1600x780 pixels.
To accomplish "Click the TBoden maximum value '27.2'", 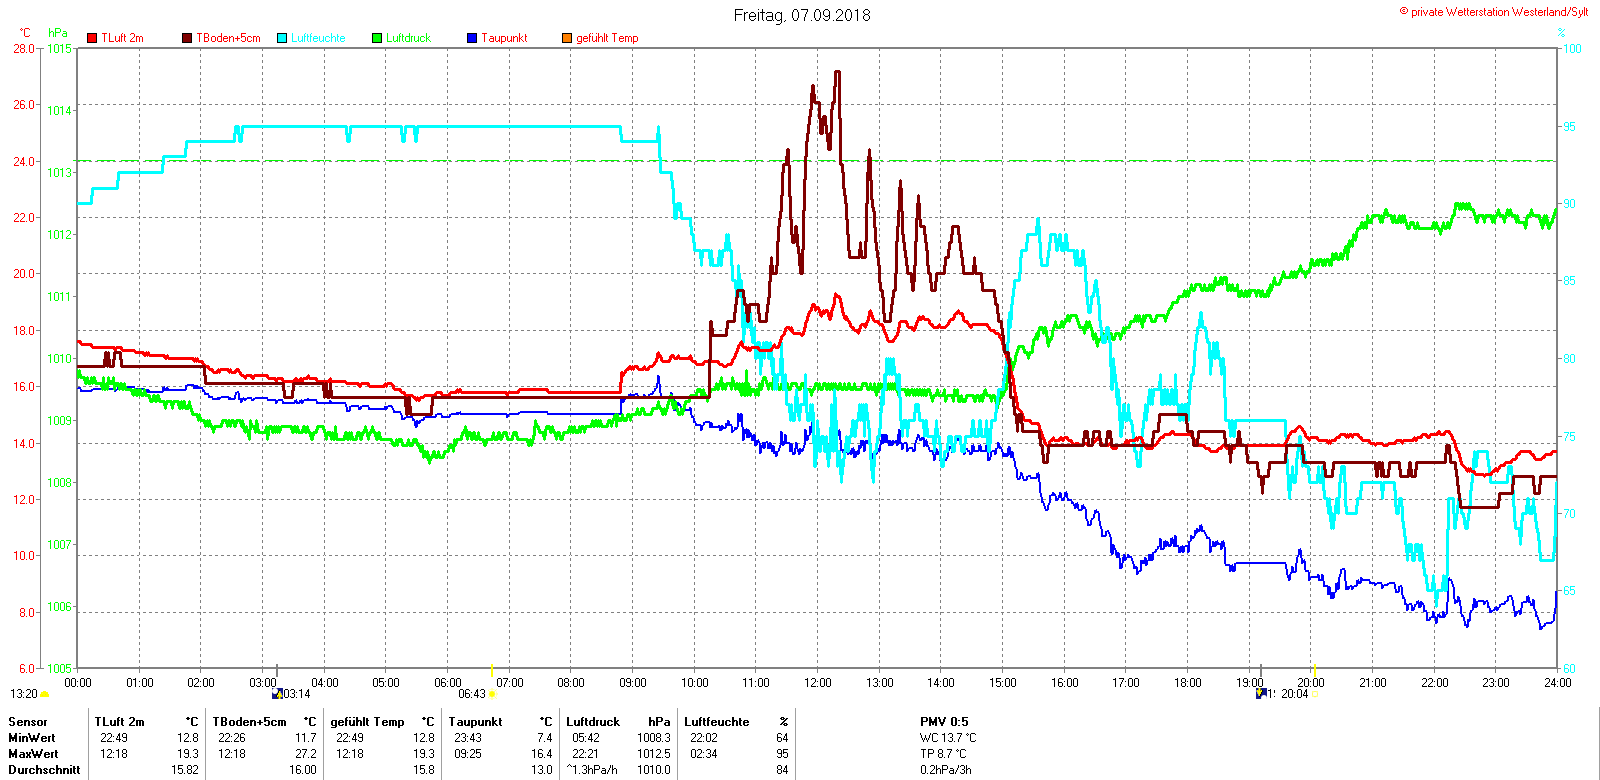I will (306, 754).
